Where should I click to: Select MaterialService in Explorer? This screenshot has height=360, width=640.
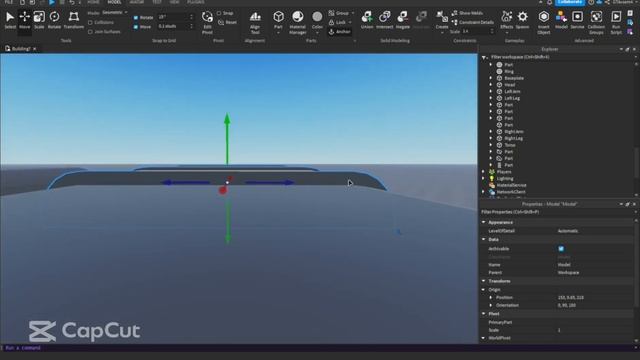pos(511,185)
